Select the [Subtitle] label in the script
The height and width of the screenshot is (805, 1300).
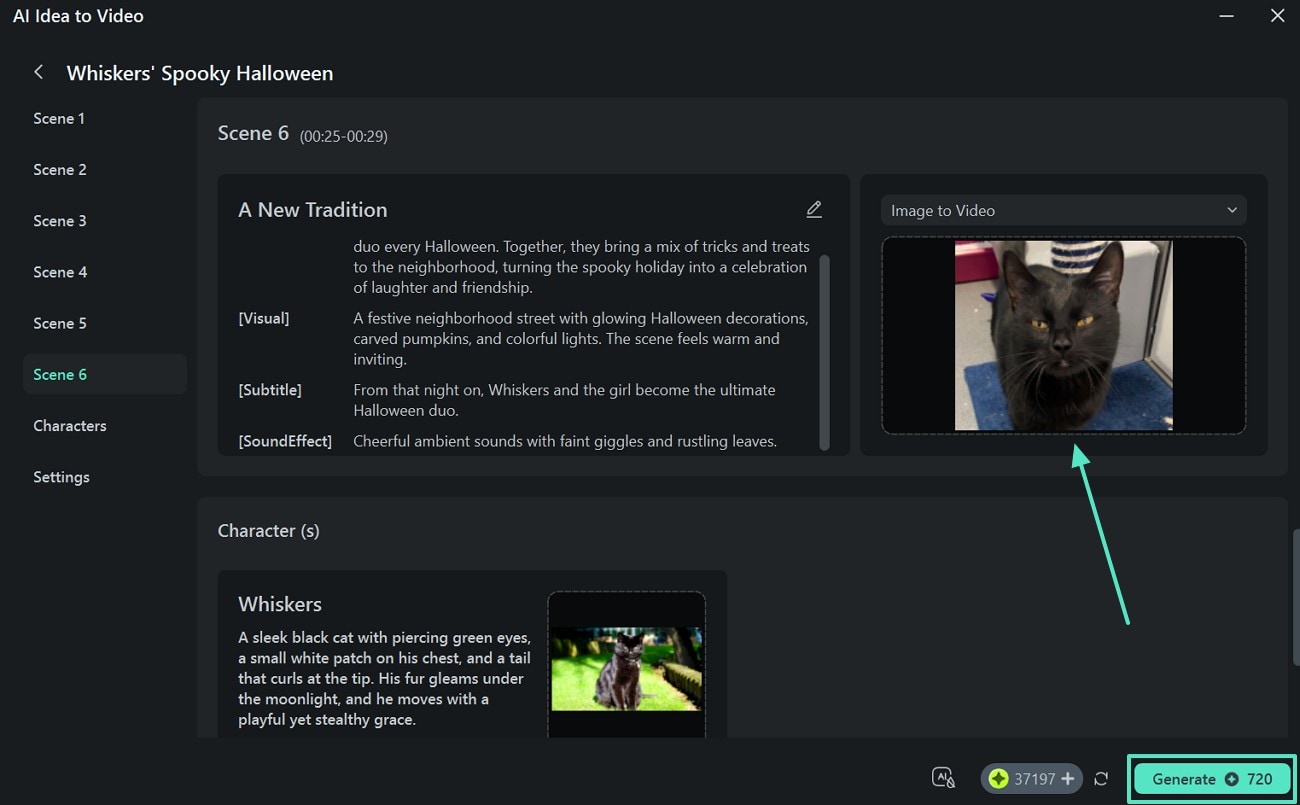tap(270, 390)
